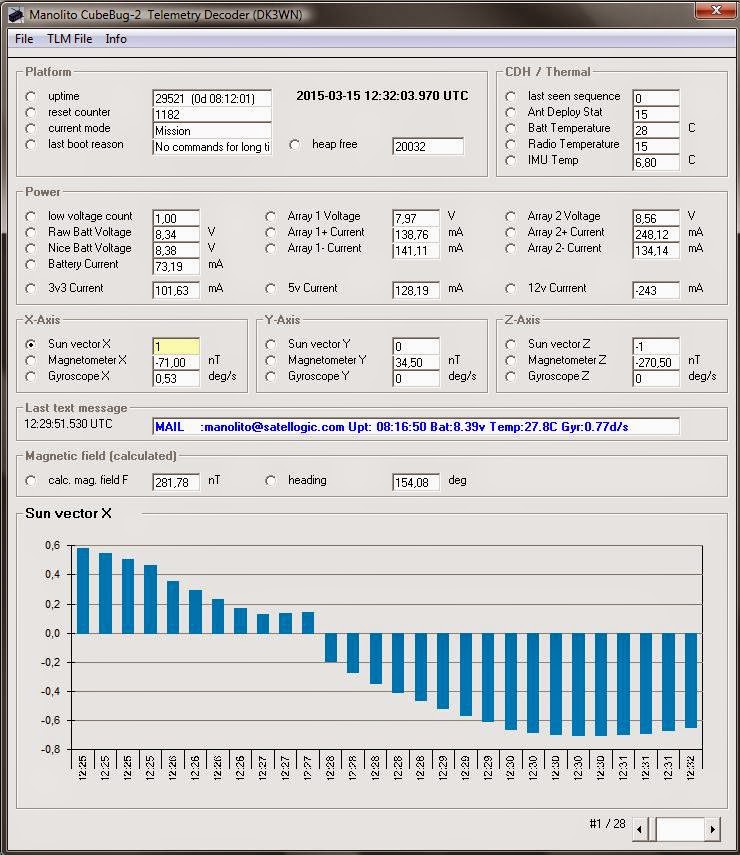Select the reset counter radio button
This screenshot has height=855, width=740.
click(31, 112)
